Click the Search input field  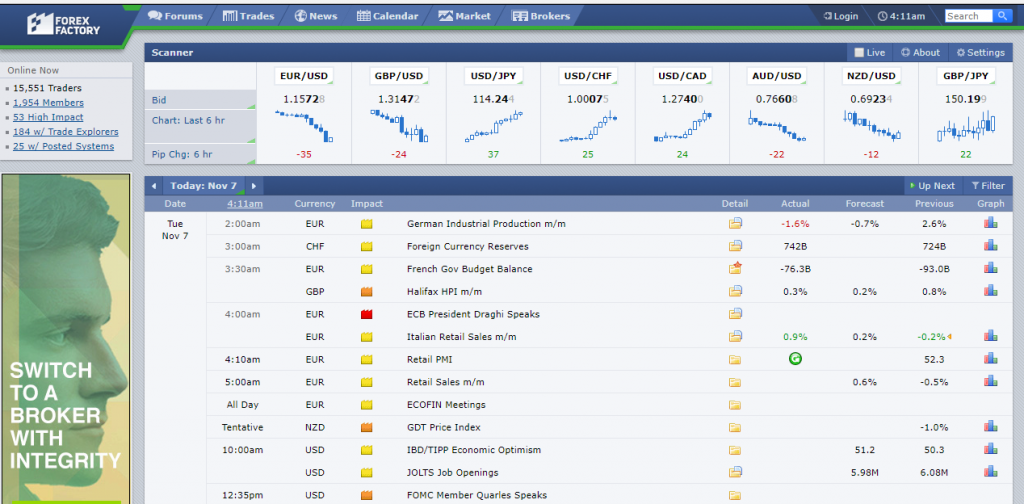pos(967,16)
